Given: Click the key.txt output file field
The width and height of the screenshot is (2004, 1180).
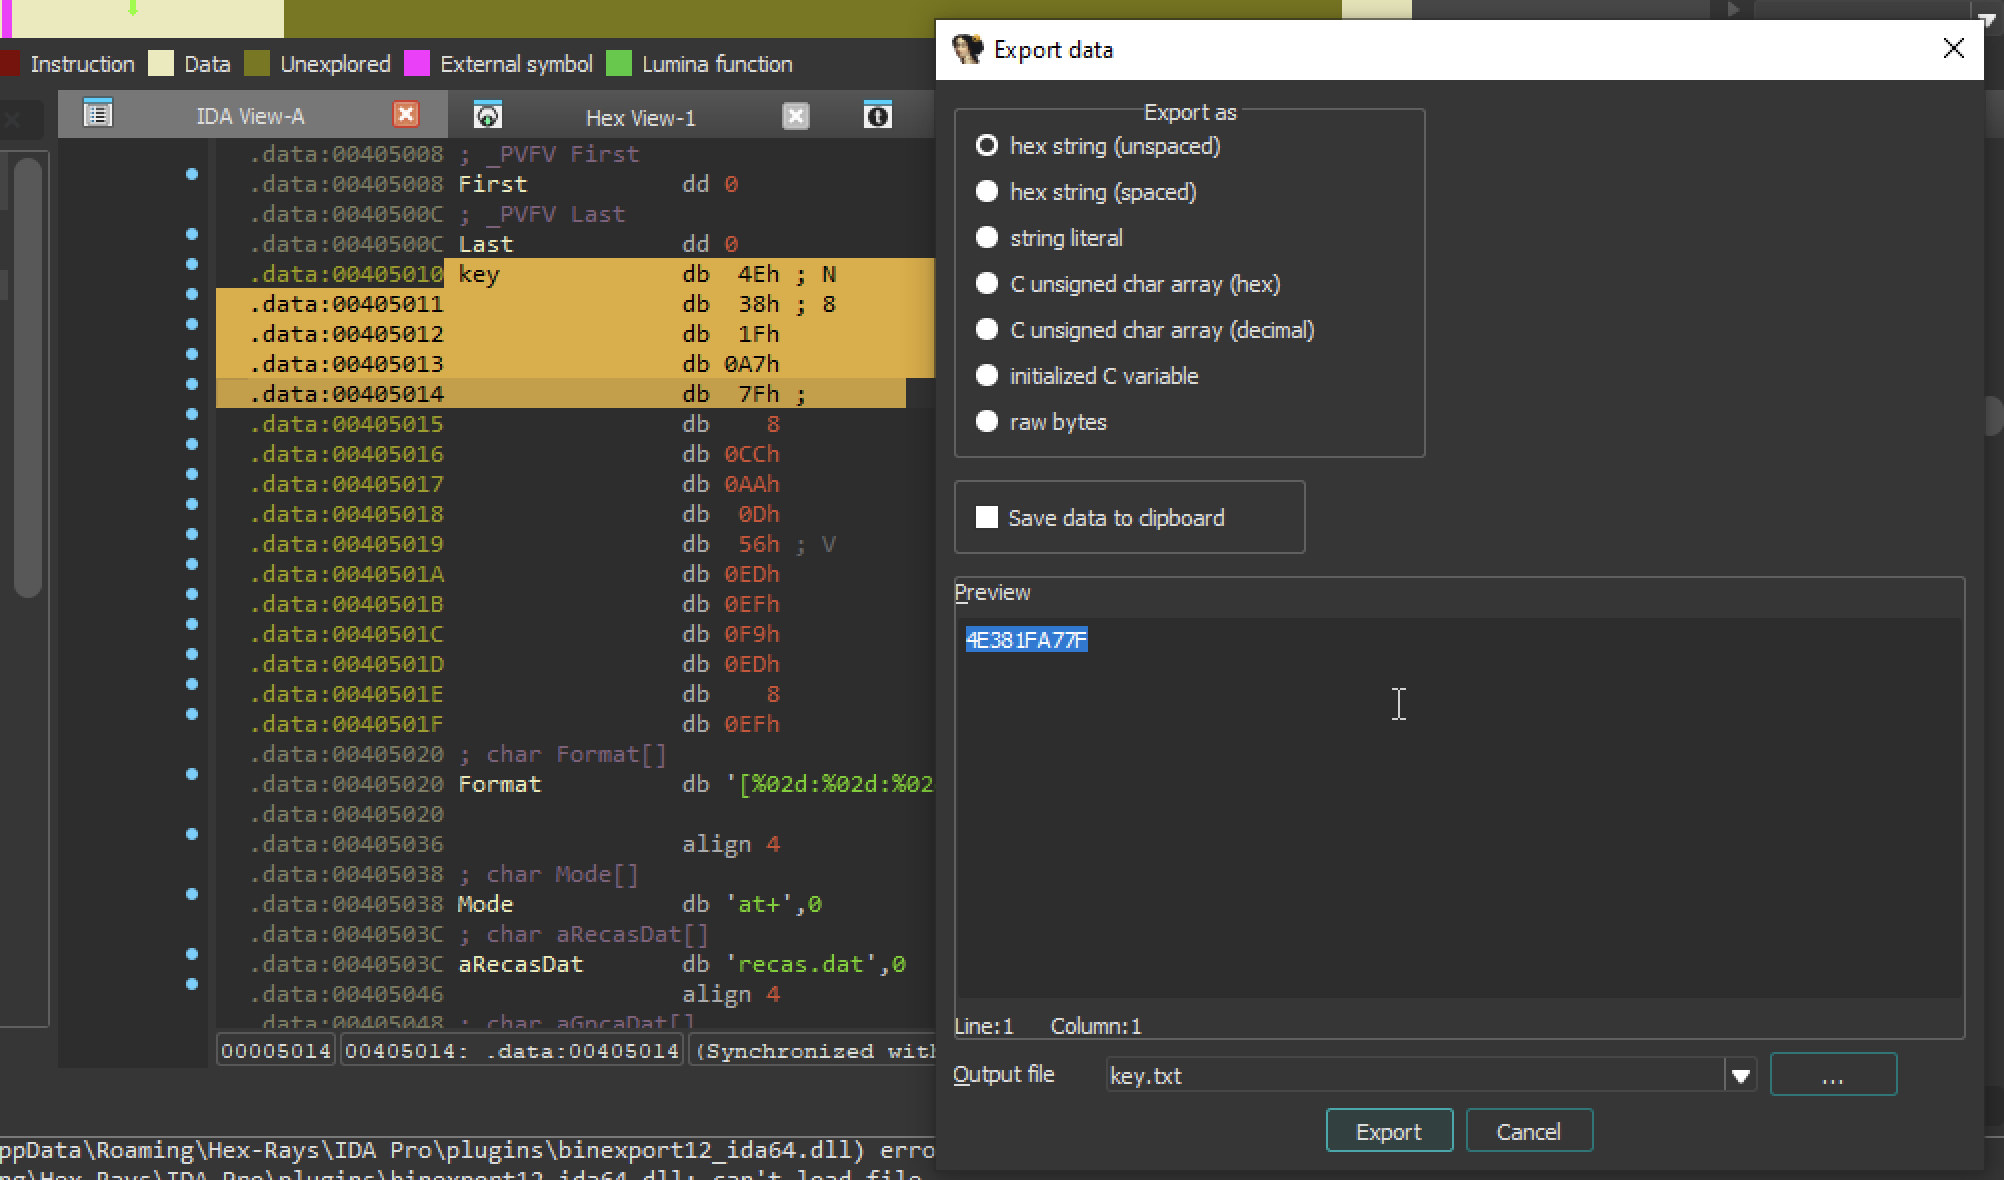Looking at the screenshot, I should pos(1415,1076).
